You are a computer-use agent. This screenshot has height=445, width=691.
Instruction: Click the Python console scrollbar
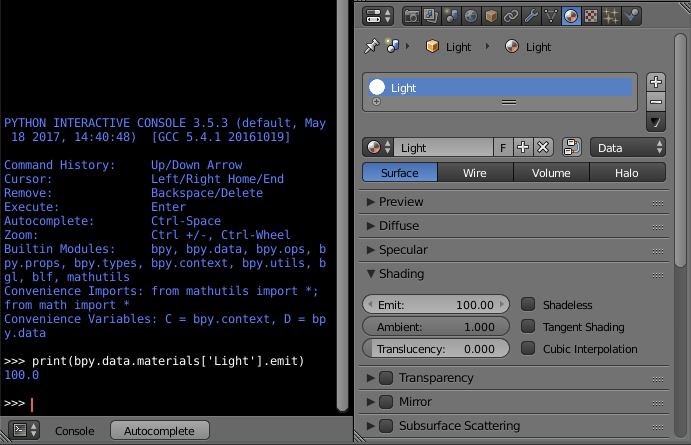342,206
